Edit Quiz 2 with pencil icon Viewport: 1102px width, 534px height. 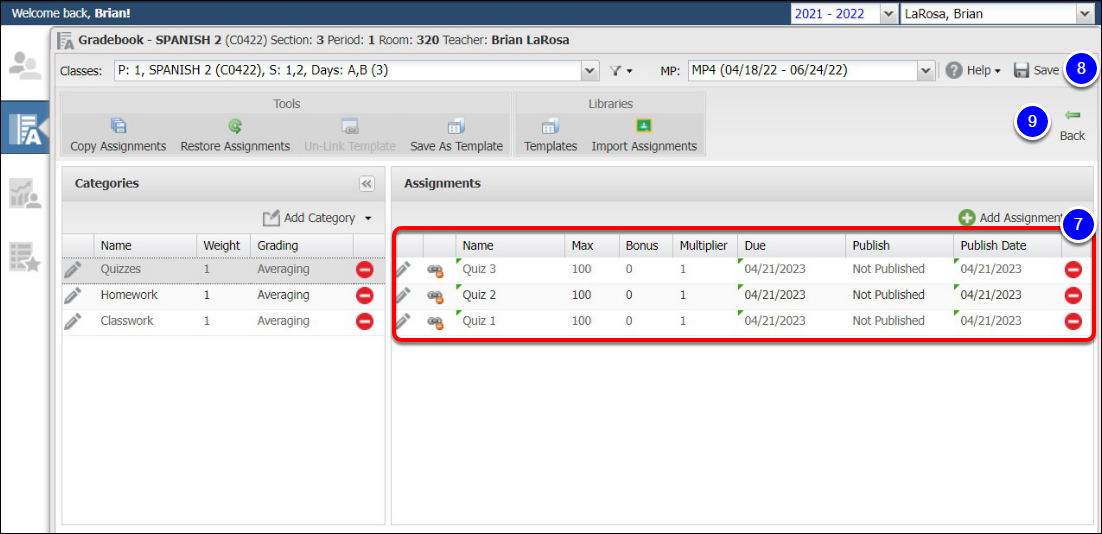pyautogui.click(x=403, y=295)
